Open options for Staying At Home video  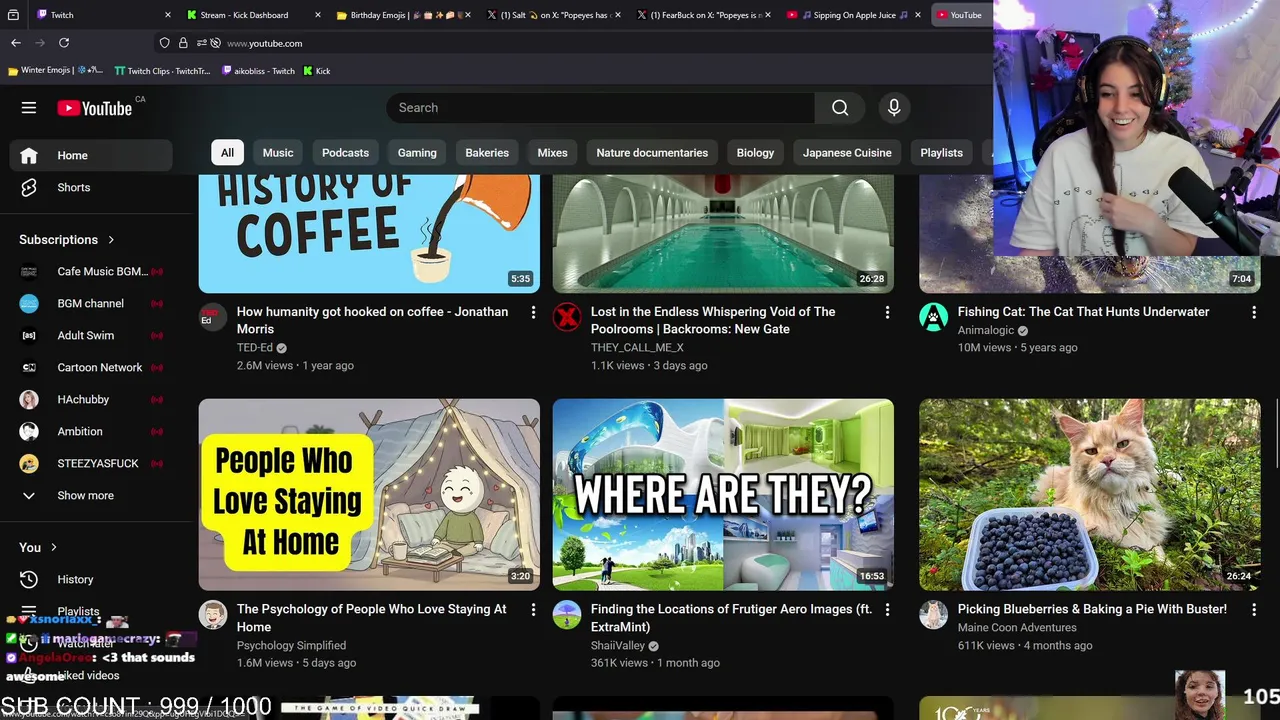click(x=533, y=610)
